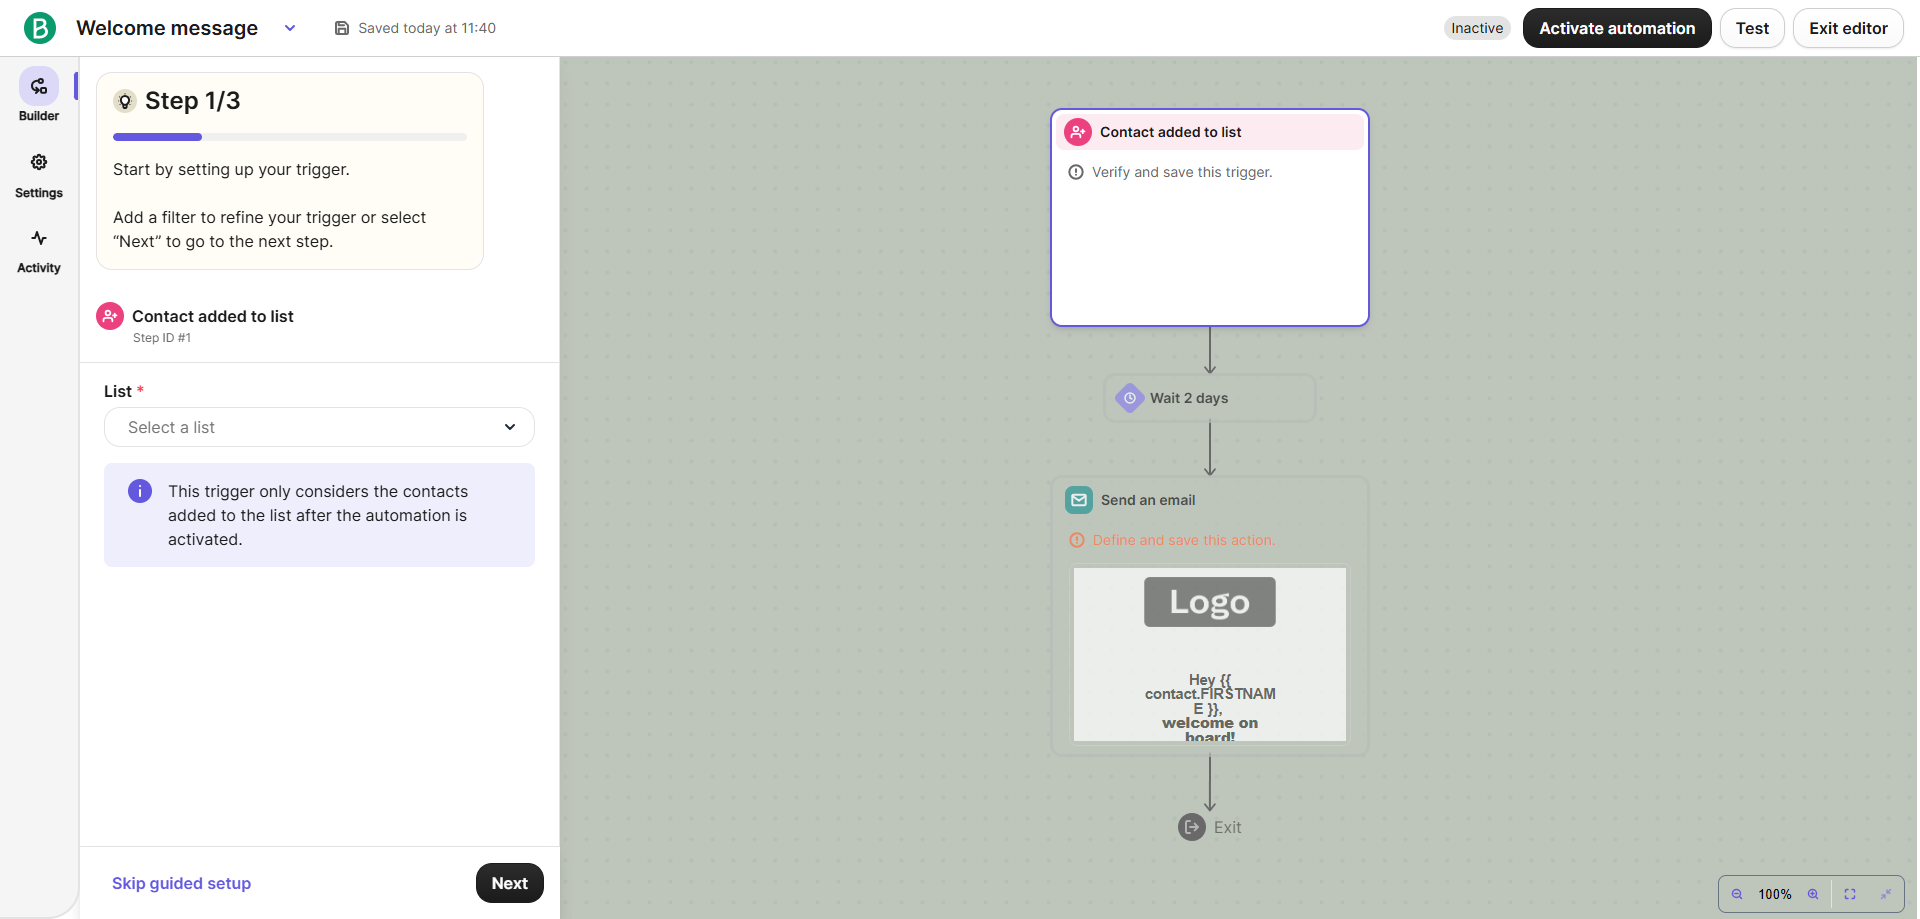The width and height of the screenshot is (1920, 919).
Task: Click the alert icon beside Define and save this action
Action: [1077, 540]
